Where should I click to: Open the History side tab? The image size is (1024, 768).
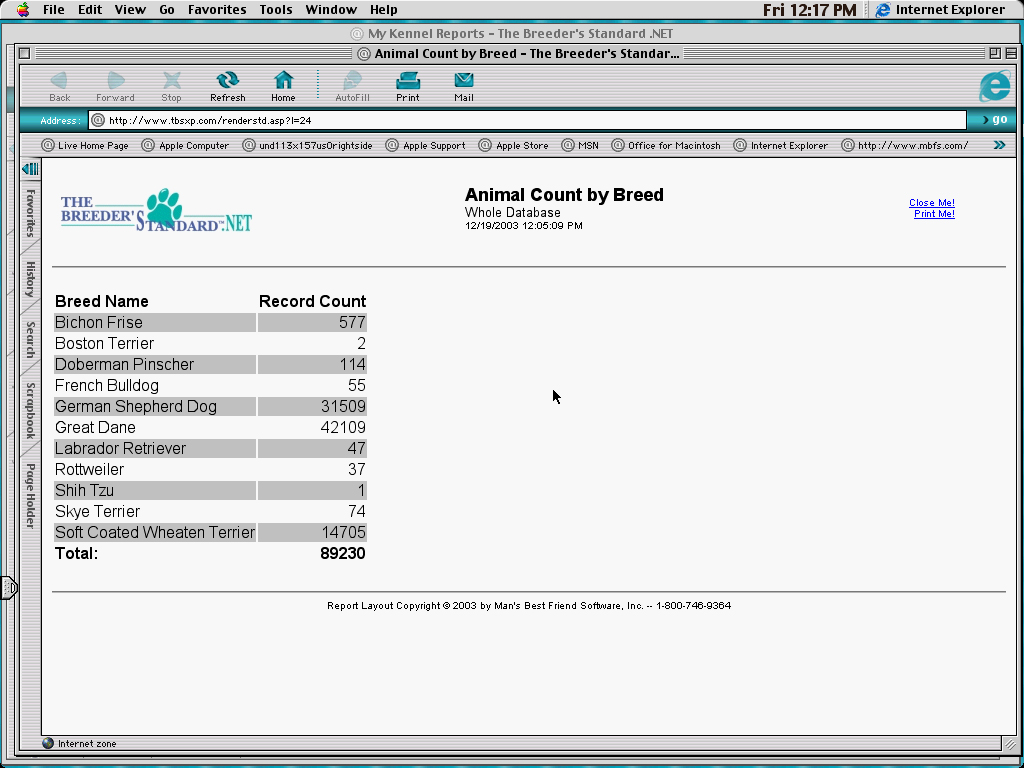point(30,279)
